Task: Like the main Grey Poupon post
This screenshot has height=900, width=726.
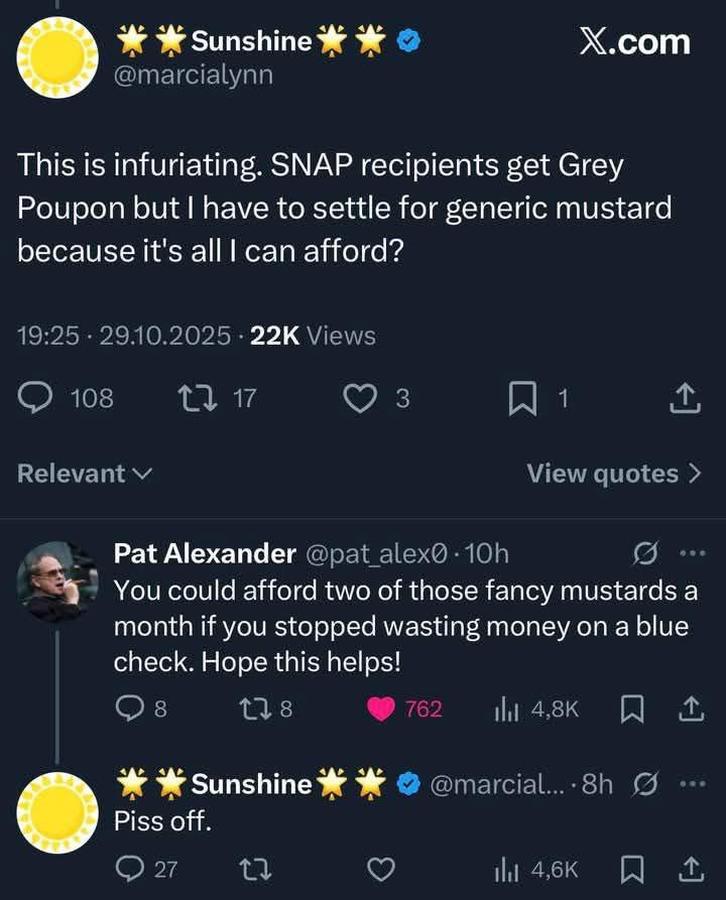Action: click(x=358, y=399)
